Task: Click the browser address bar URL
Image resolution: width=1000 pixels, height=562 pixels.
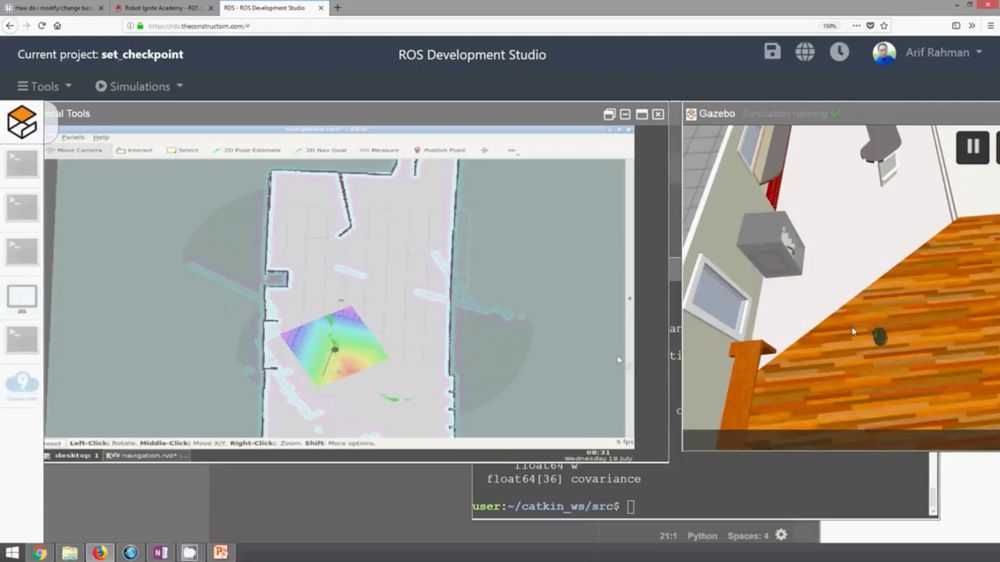Action: click(199, 26)
